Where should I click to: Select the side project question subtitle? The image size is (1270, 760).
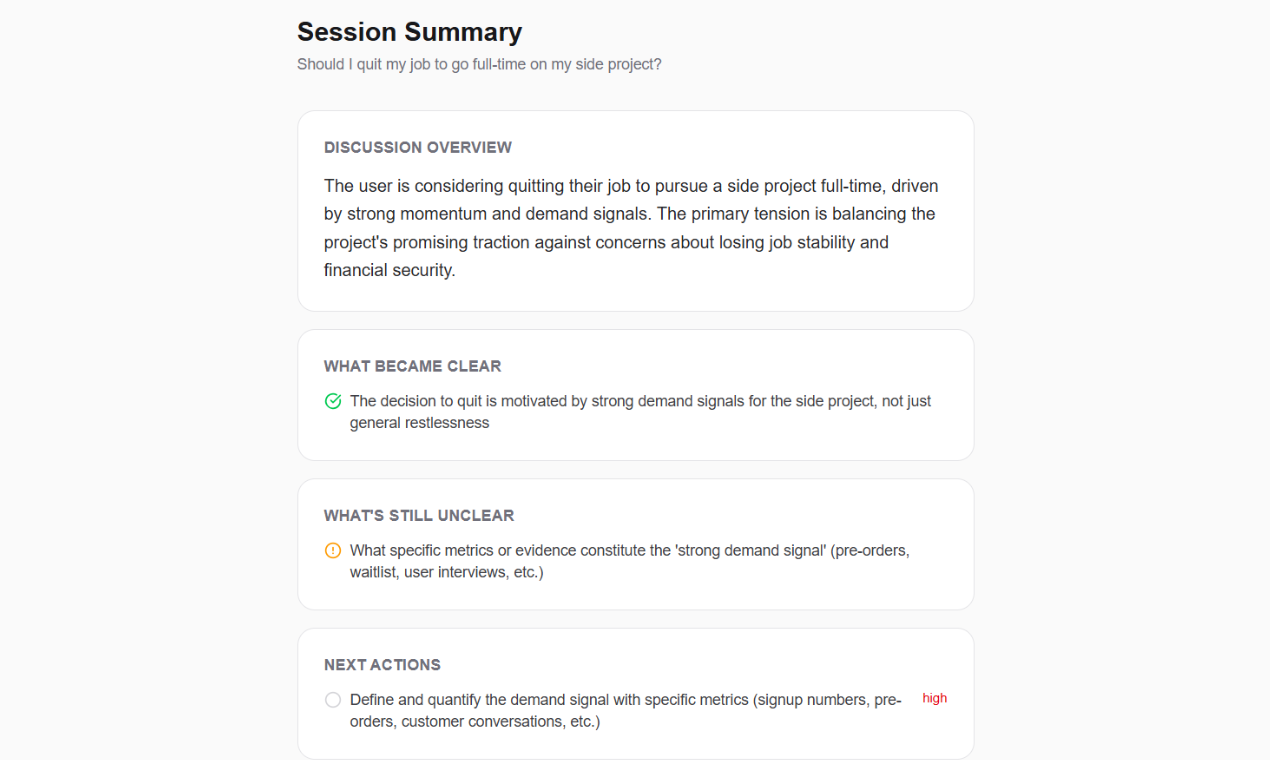[x=480, y=63]
